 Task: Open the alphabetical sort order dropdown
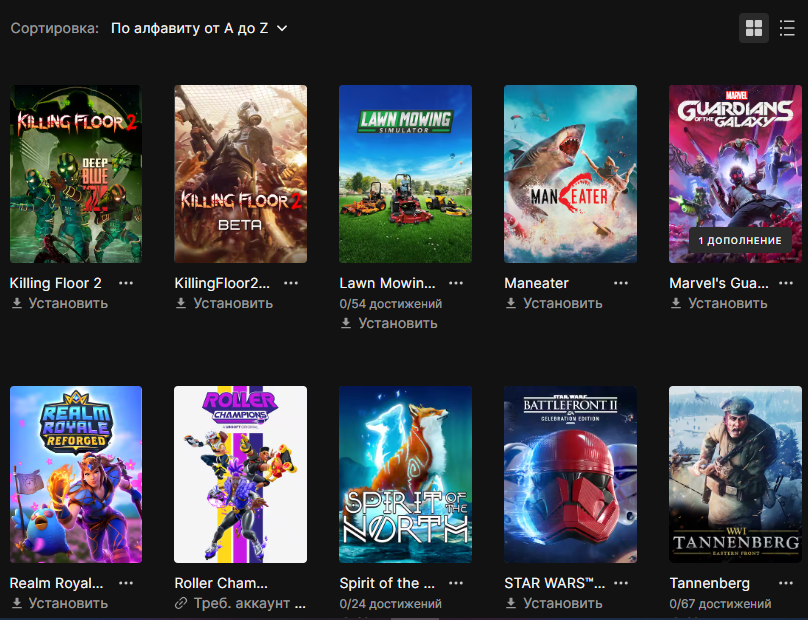[x=199, y=28]
